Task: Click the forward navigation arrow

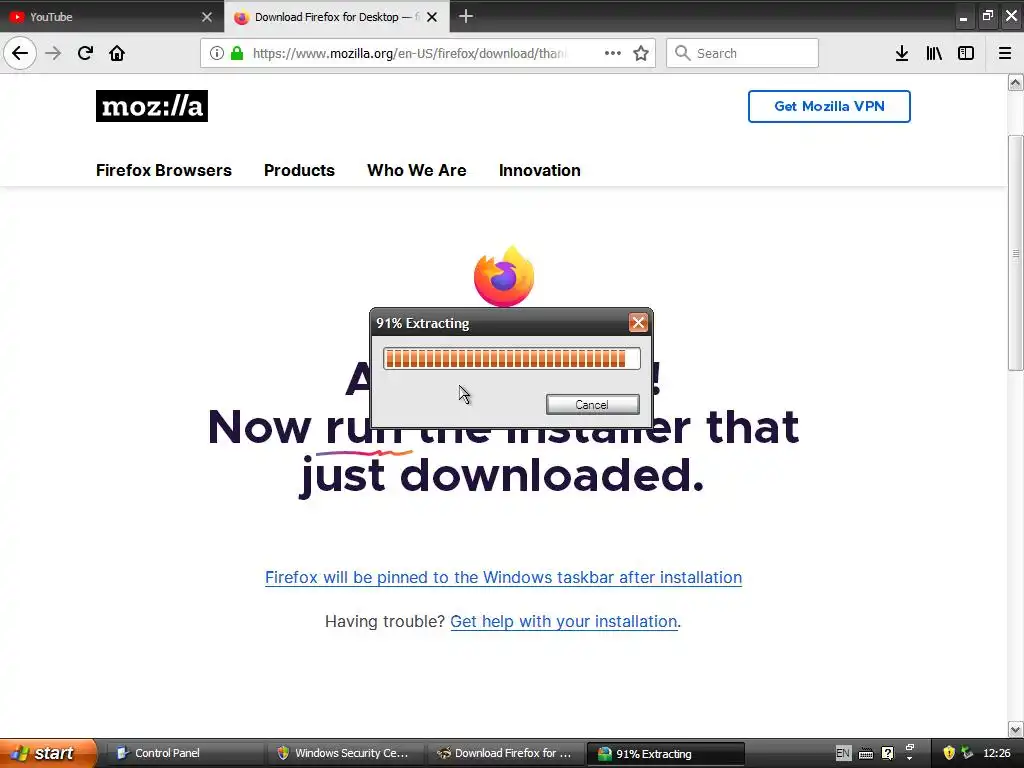Action: tap(53, 53)
